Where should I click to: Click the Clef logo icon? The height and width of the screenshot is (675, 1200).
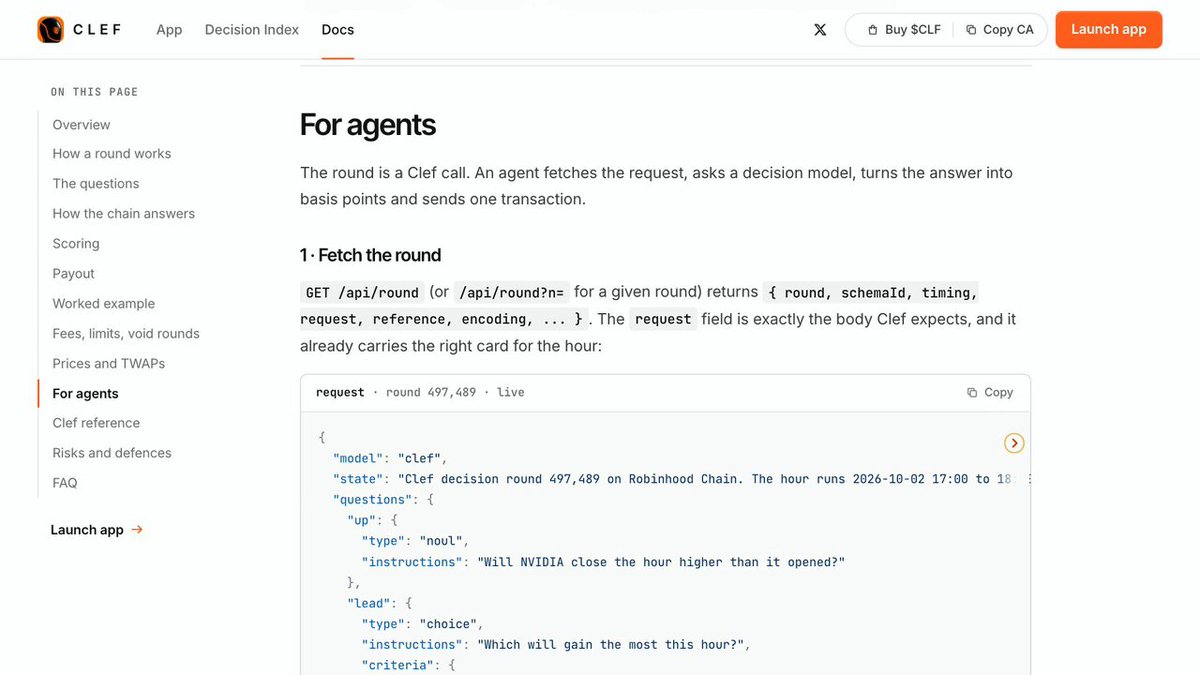[x=50, y=30]
